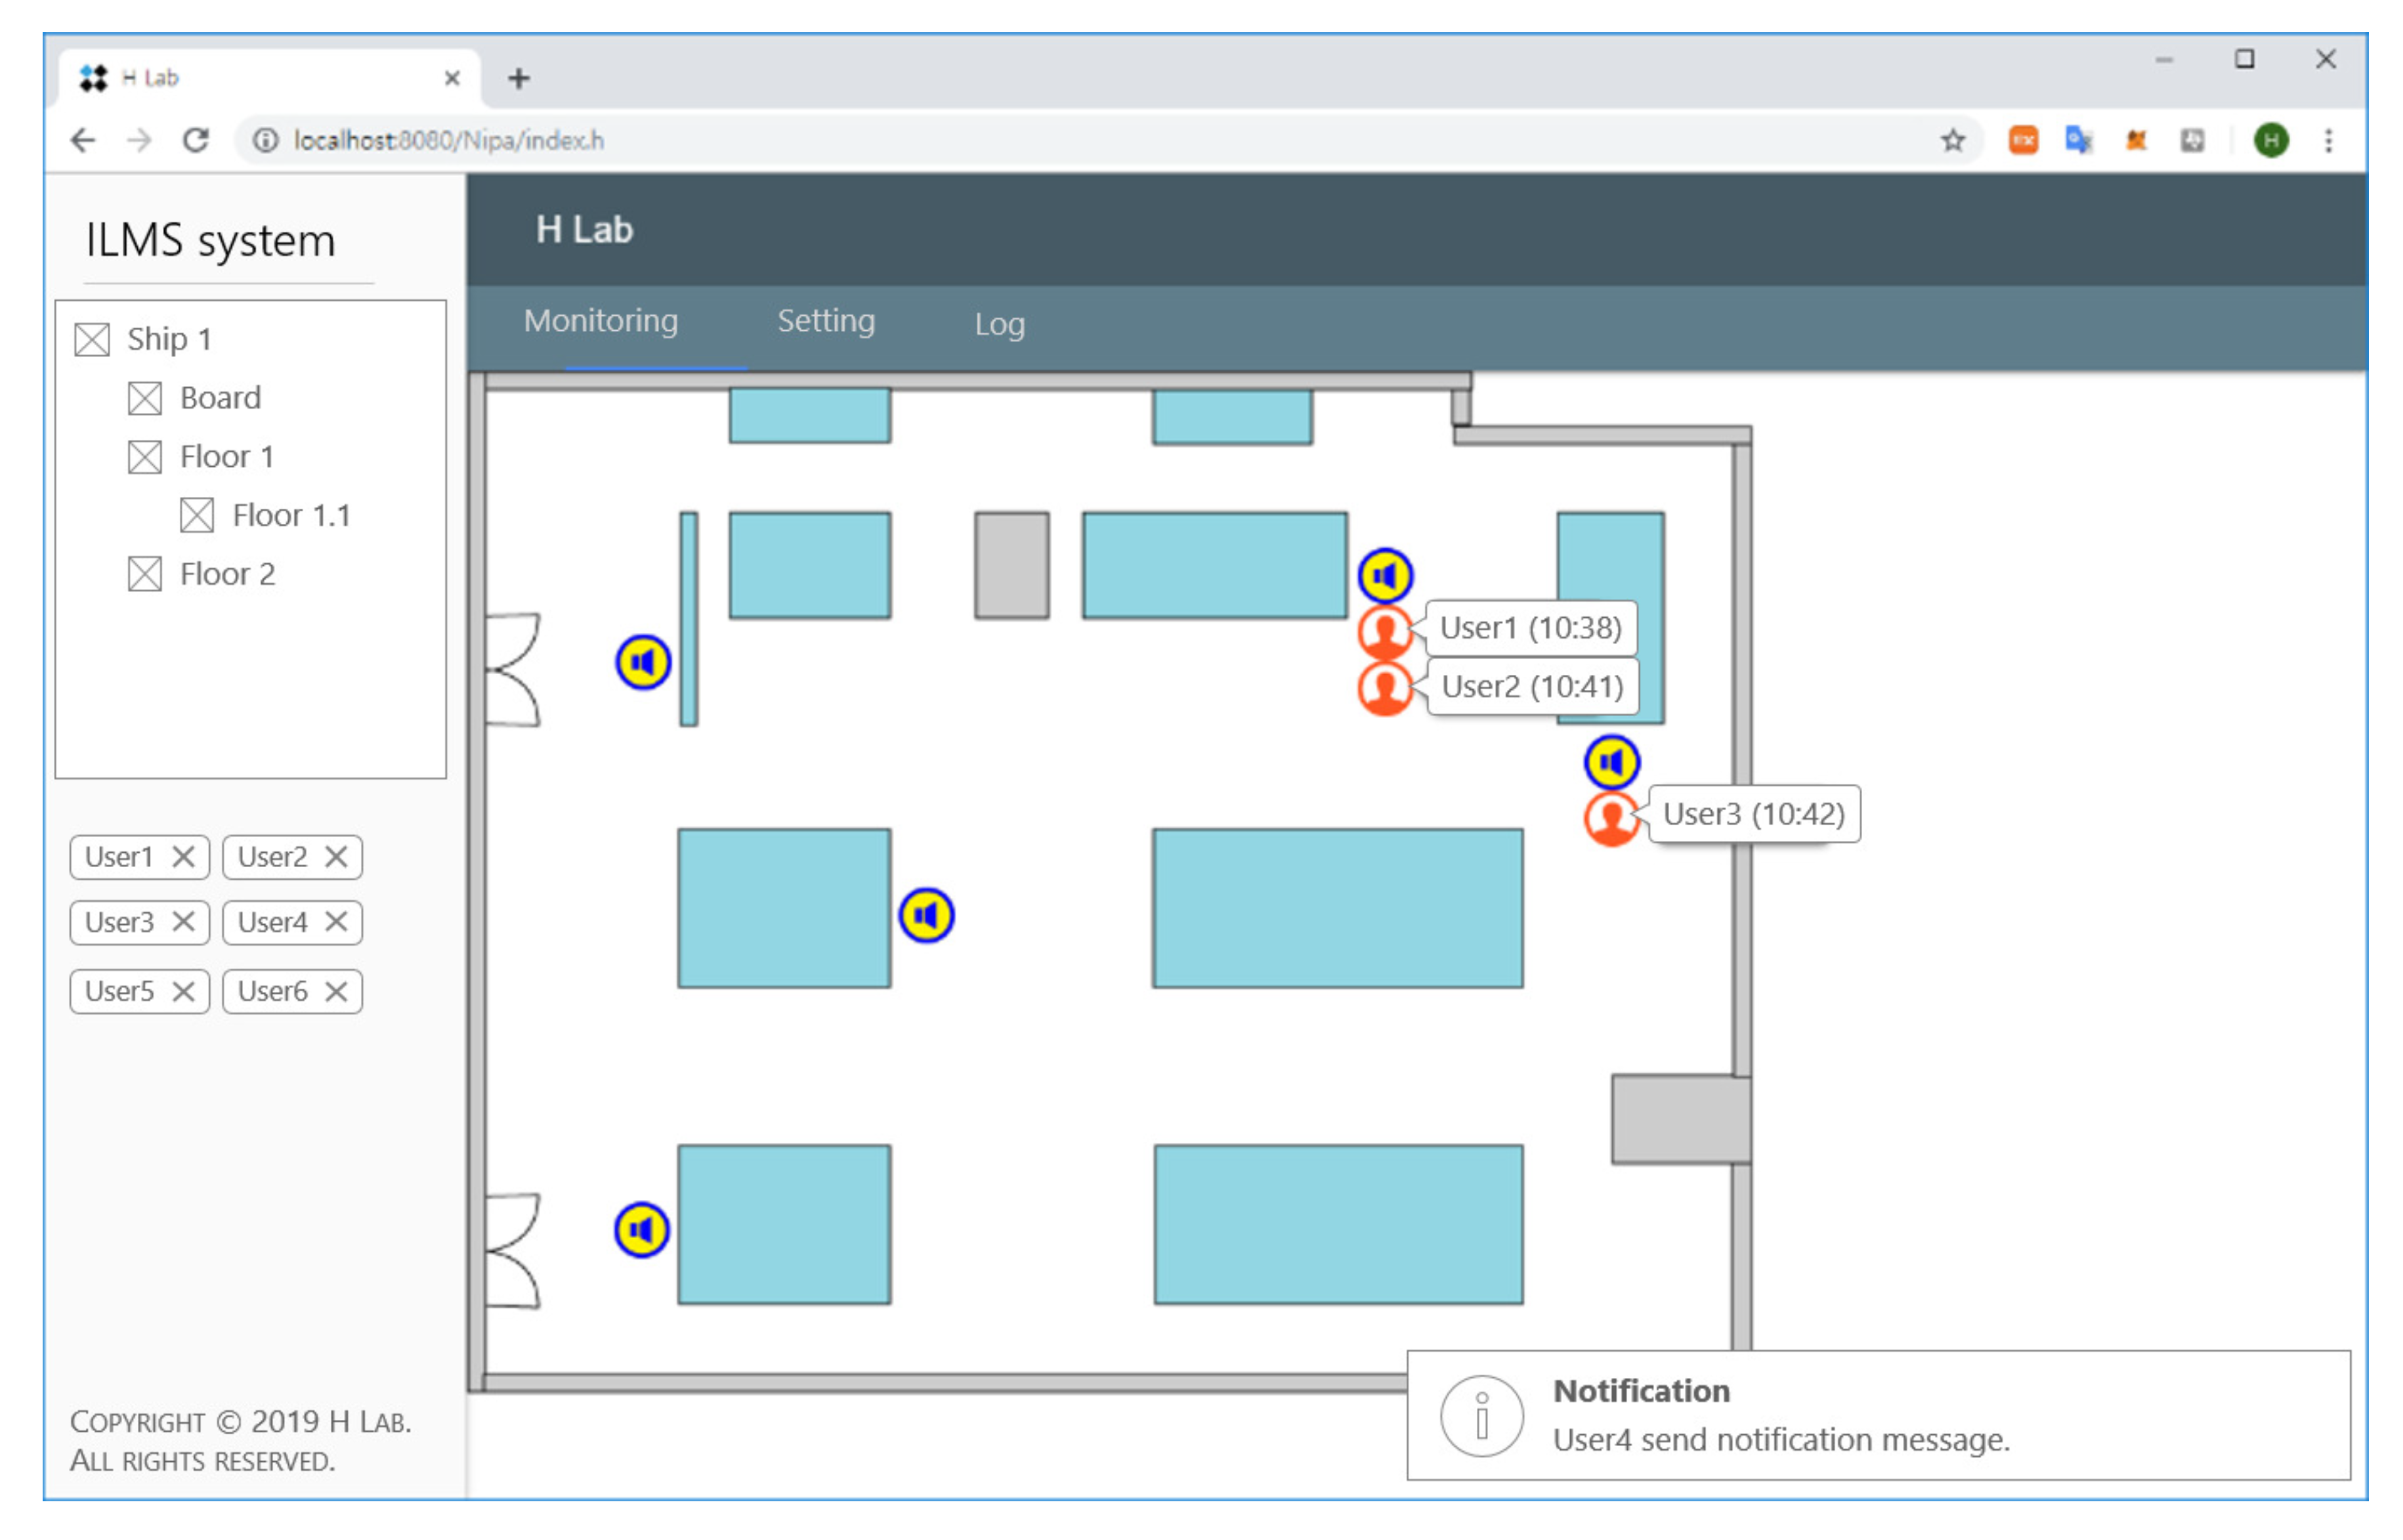The image size is (2403, 1540).
Task: Switch to the Setting tab
Action: [x=825, y=321]
